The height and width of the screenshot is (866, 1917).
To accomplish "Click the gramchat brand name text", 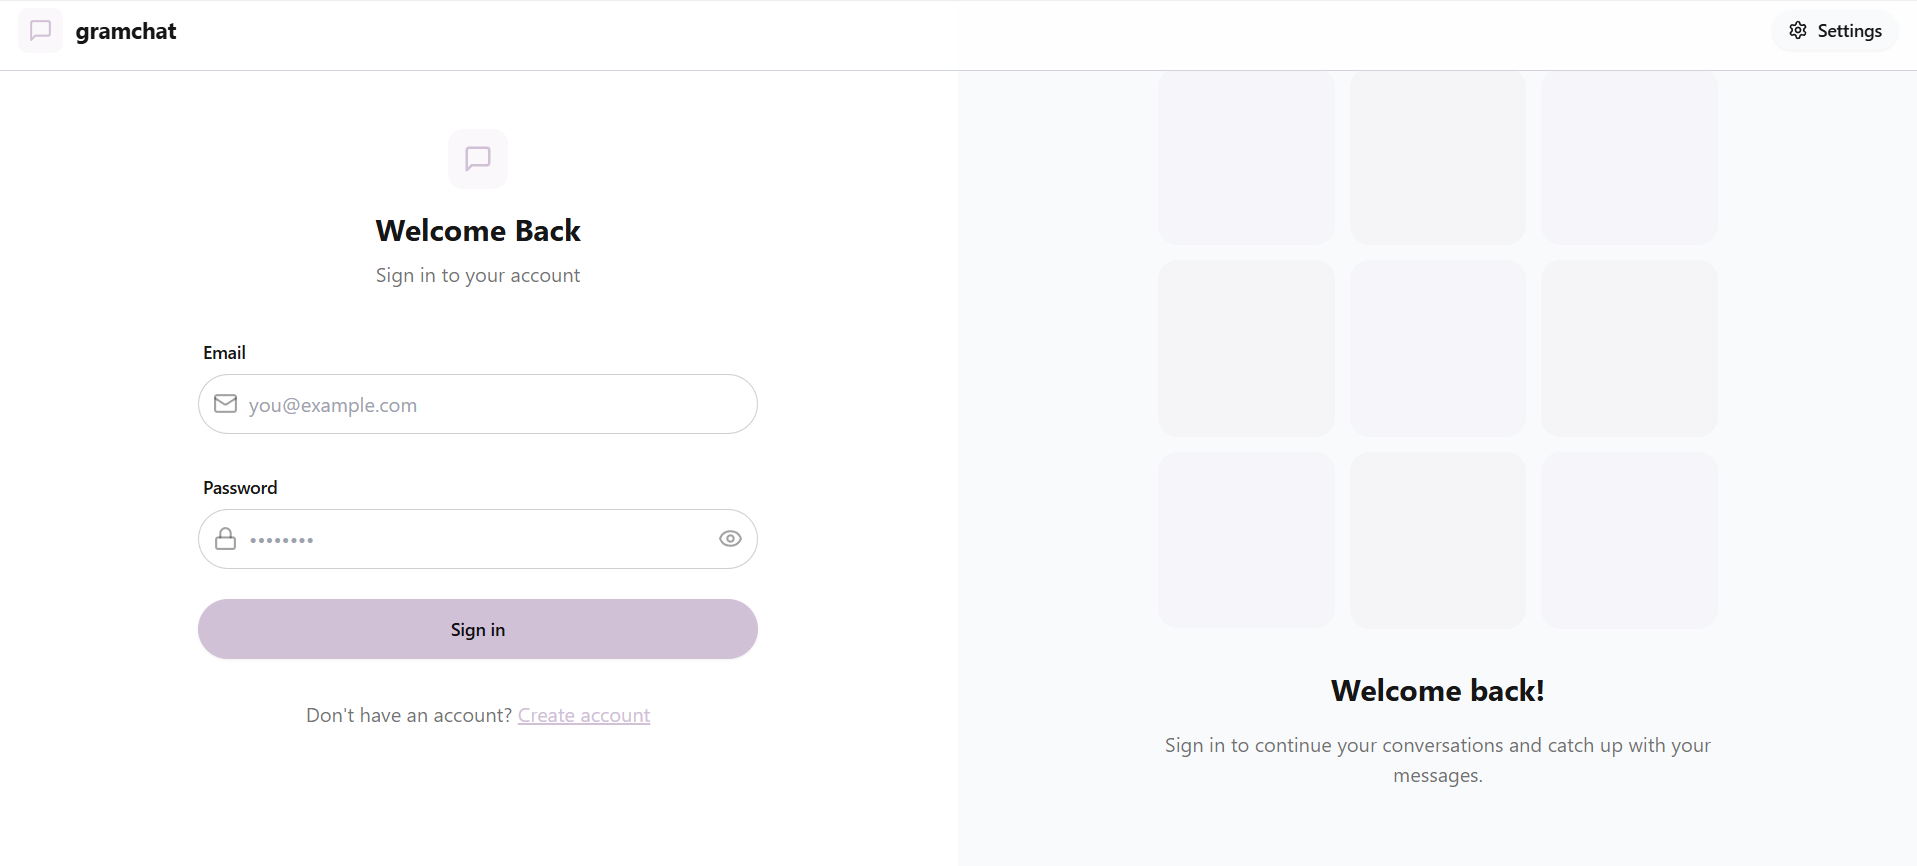I will tap(126, 31).
